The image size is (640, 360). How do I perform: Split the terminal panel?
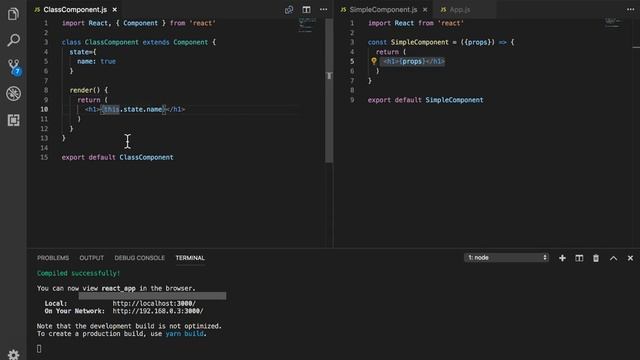point(579,258)
